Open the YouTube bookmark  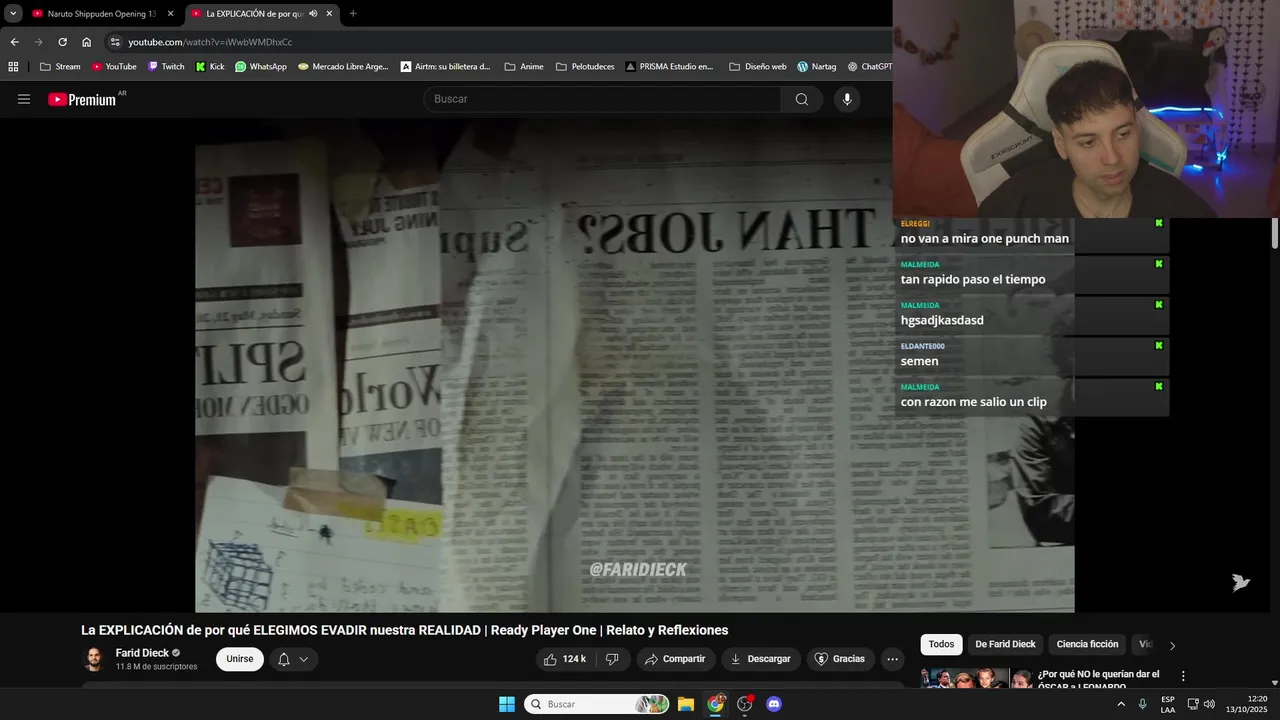click(114, 67)
